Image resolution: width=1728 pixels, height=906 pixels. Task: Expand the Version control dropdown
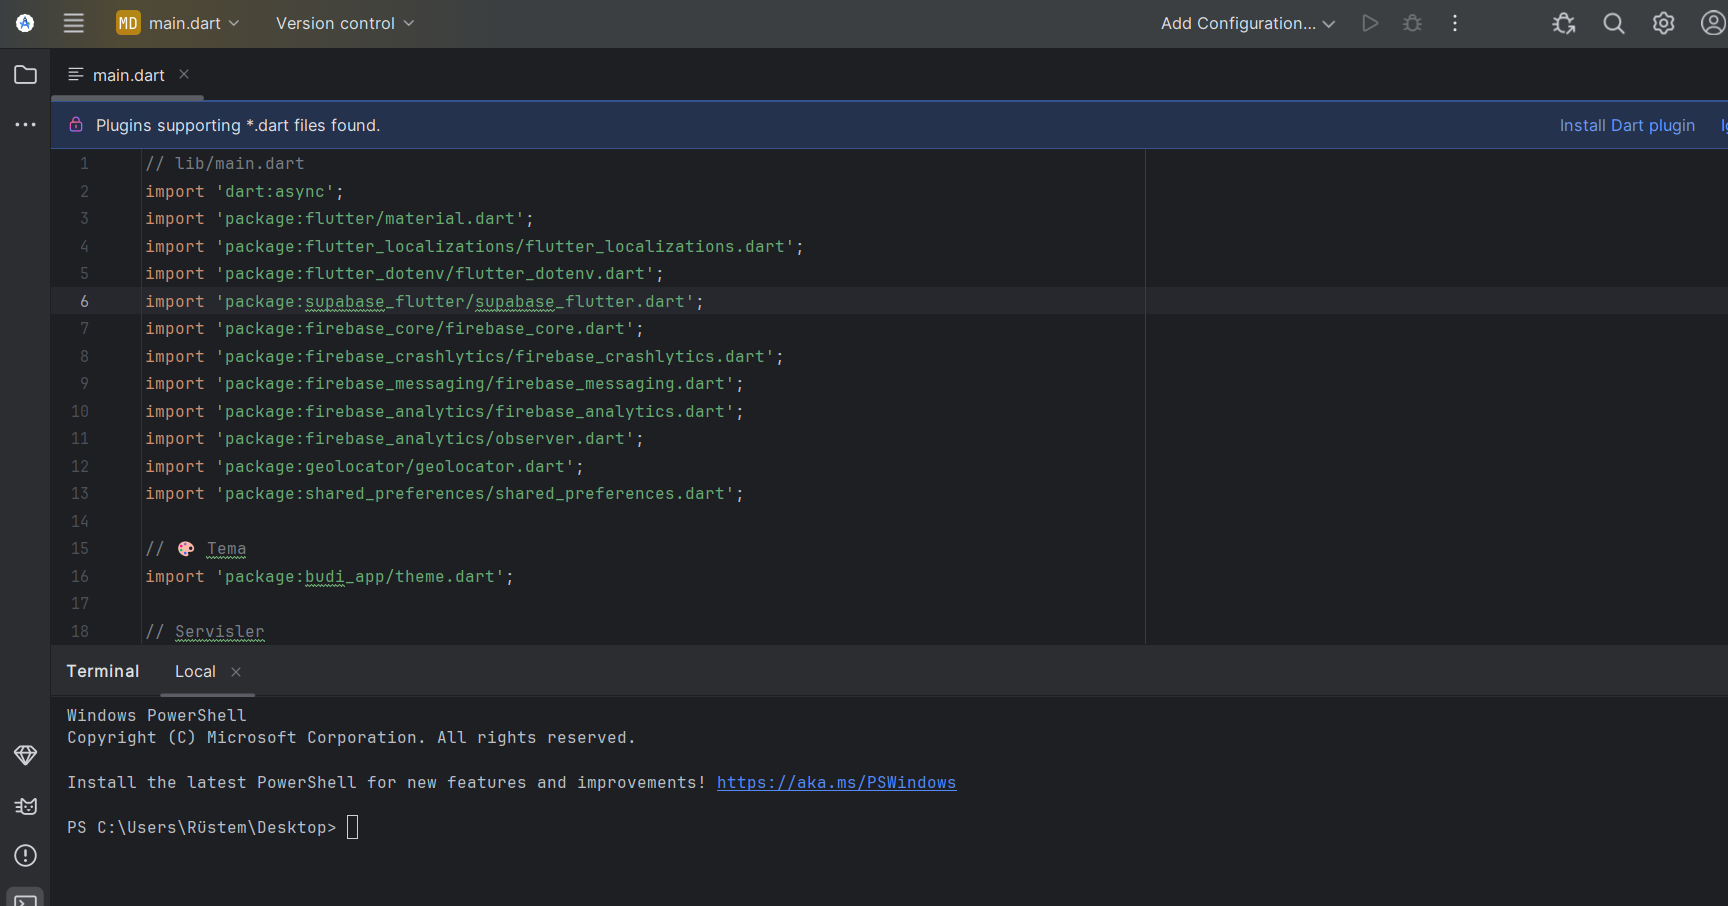pos(345,23)
